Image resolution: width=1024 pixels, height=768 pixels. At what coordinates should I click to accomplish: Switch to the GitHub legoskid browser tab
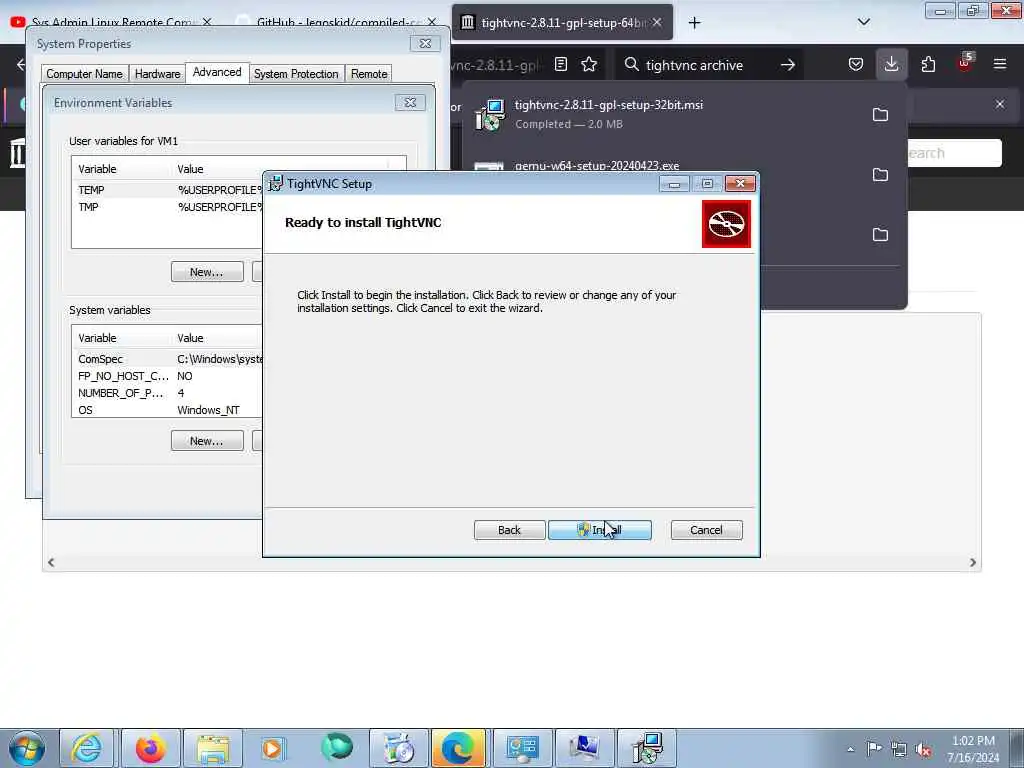click(x=336, y=22)
